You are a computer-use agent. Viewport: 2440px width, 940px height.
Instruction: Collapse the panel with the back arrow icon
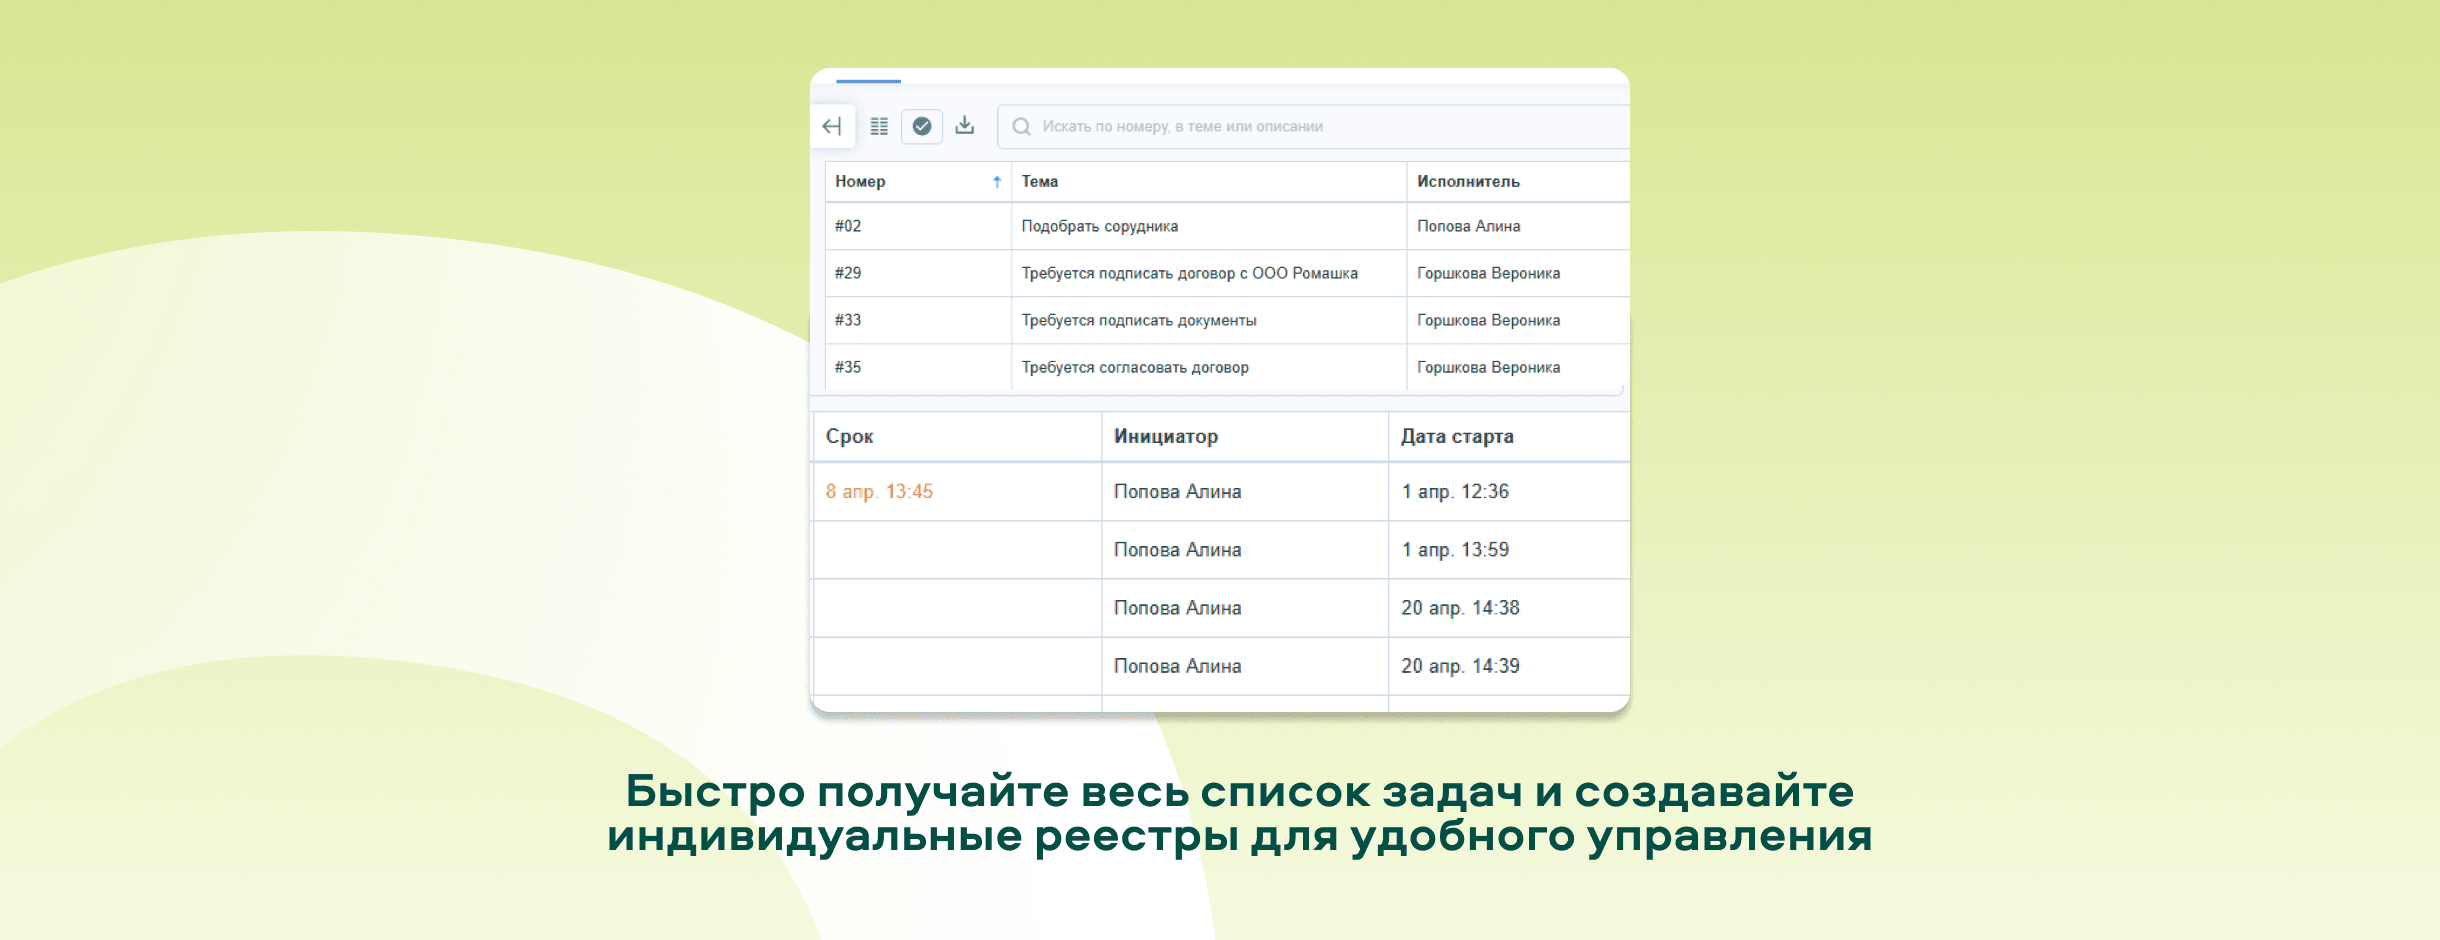pyautogui.click(x=832, y=126)
